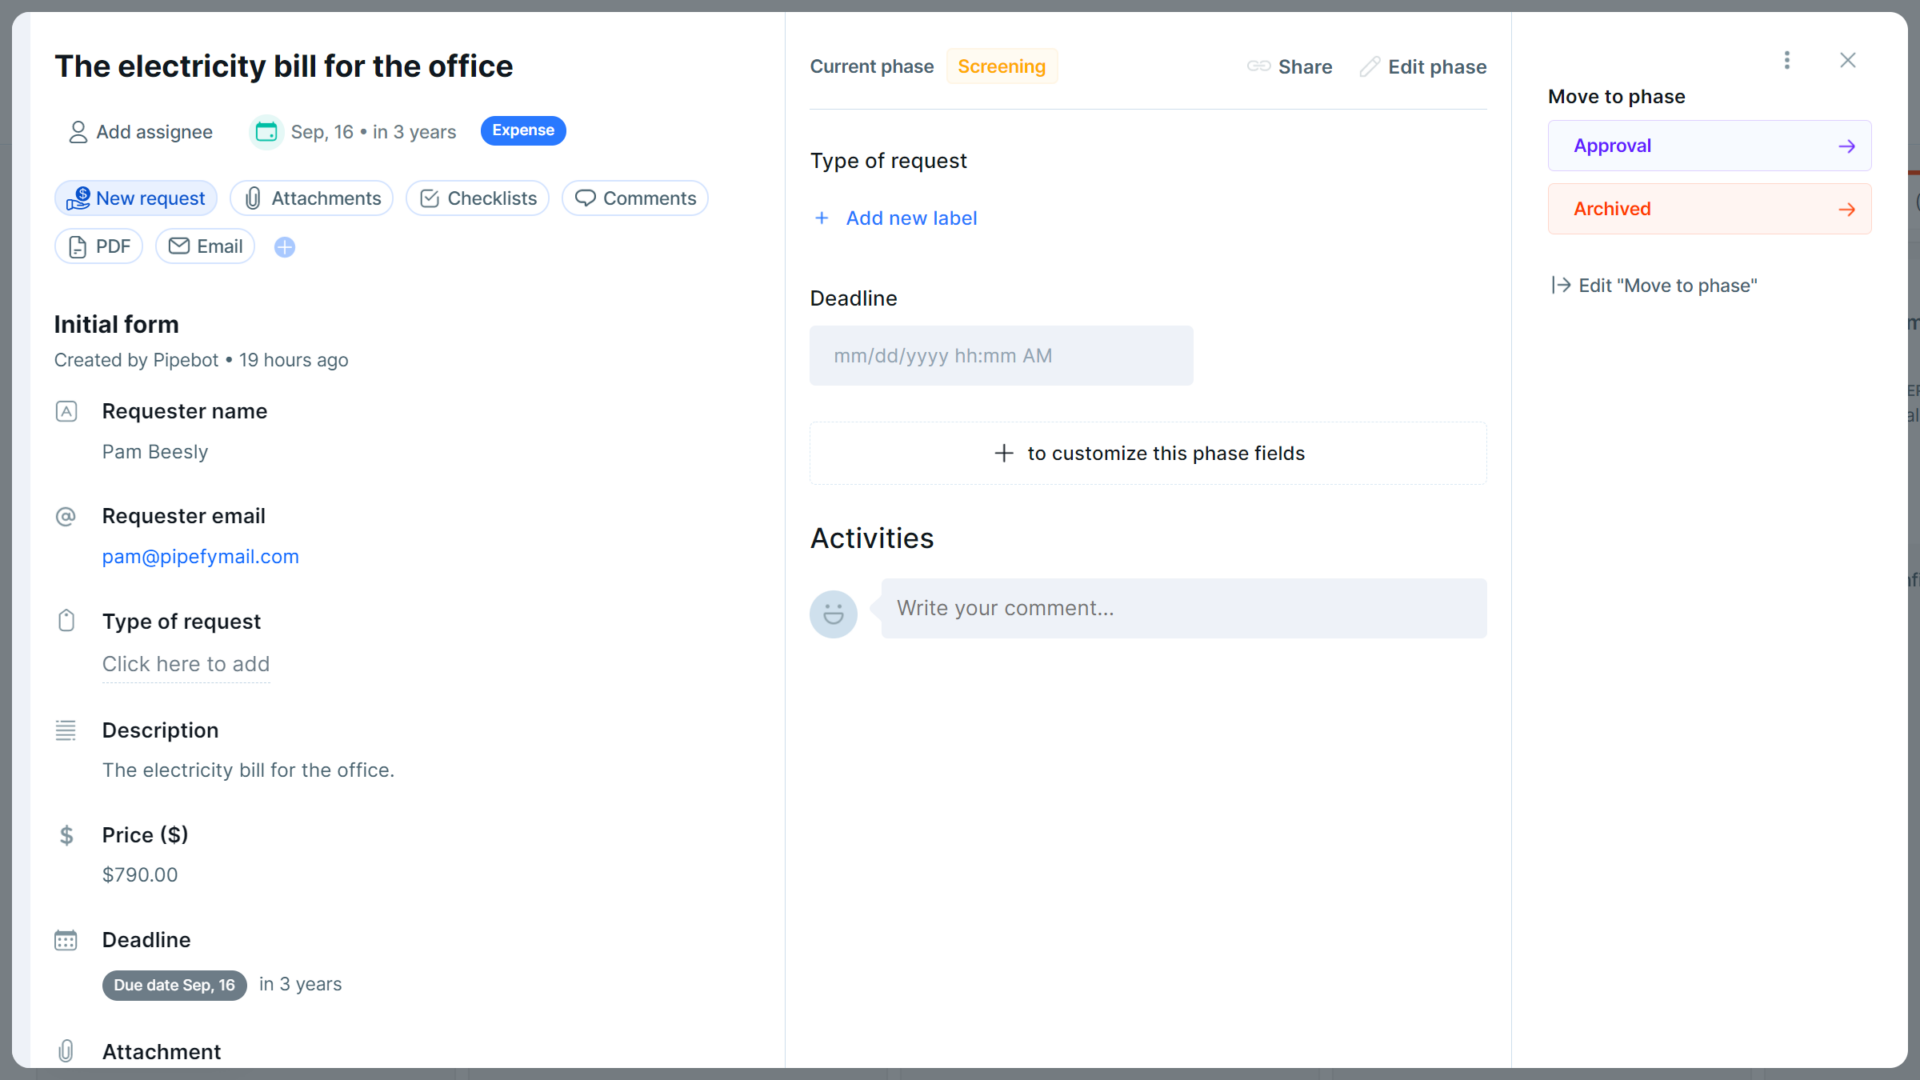Open the Comments panel
Image resolution: width=1920 pixels, height=1080 pixels.
(634, 198)
